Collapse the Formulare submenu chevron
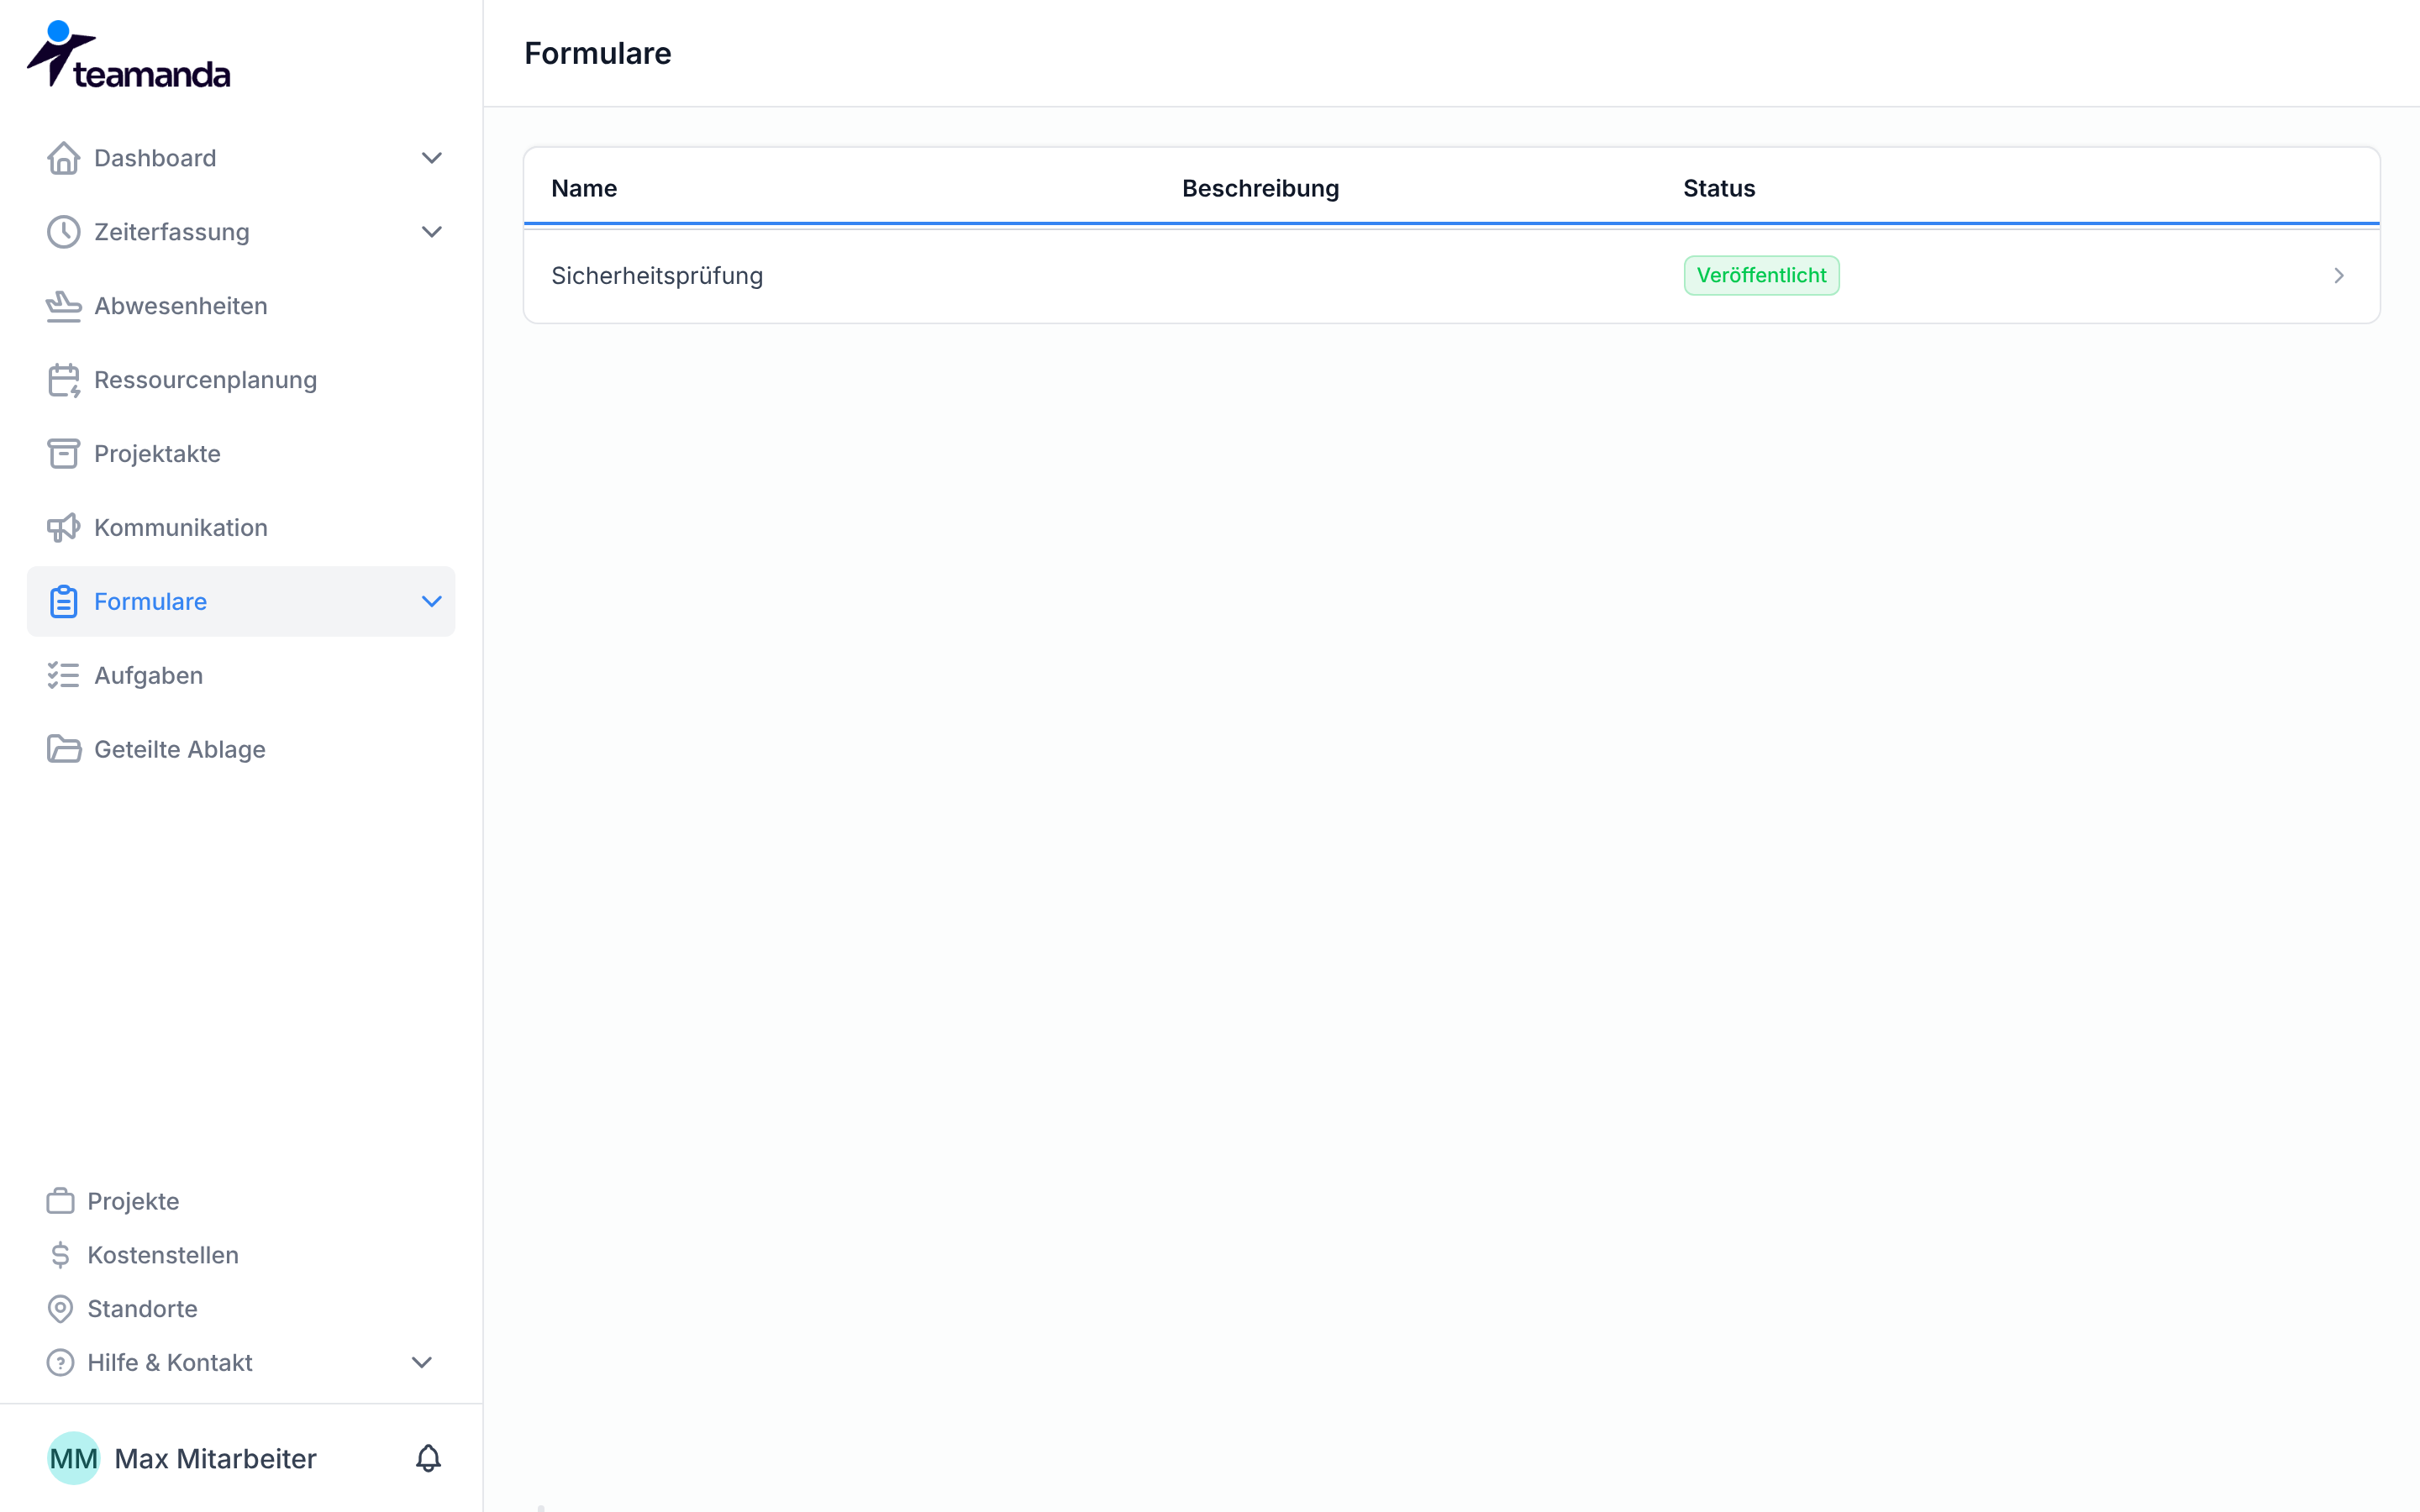Viewport: 2420px width, 1512px height. coord(431,602)
